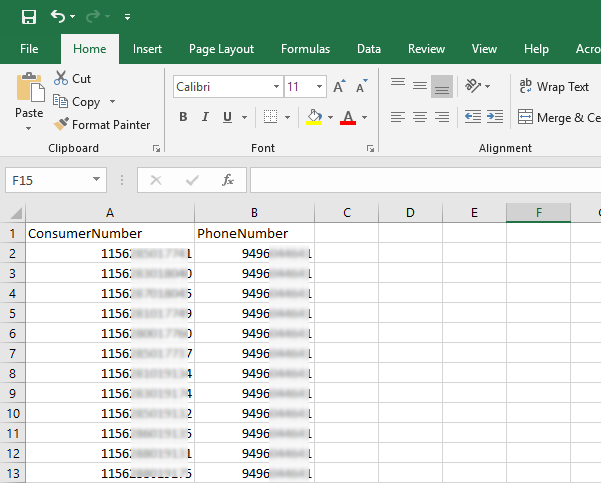Toggle Bold formatting

click(x=183, y=117)
